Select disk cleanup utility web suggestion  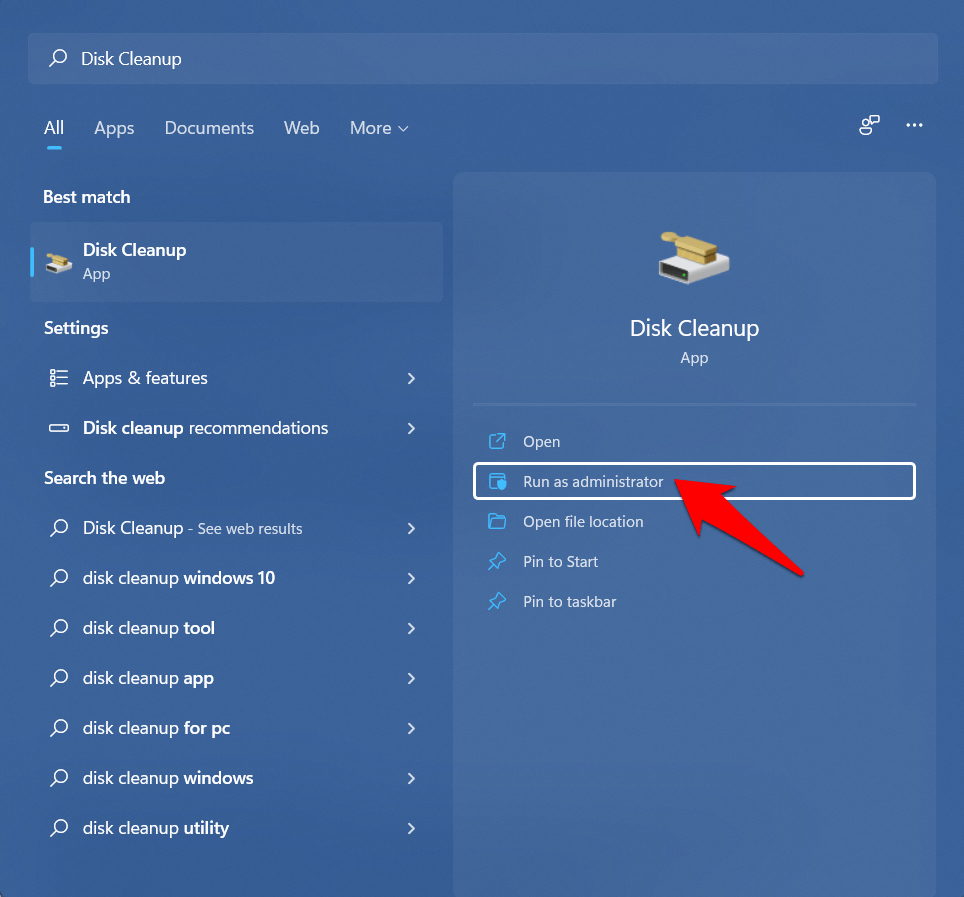click(156, 828)
